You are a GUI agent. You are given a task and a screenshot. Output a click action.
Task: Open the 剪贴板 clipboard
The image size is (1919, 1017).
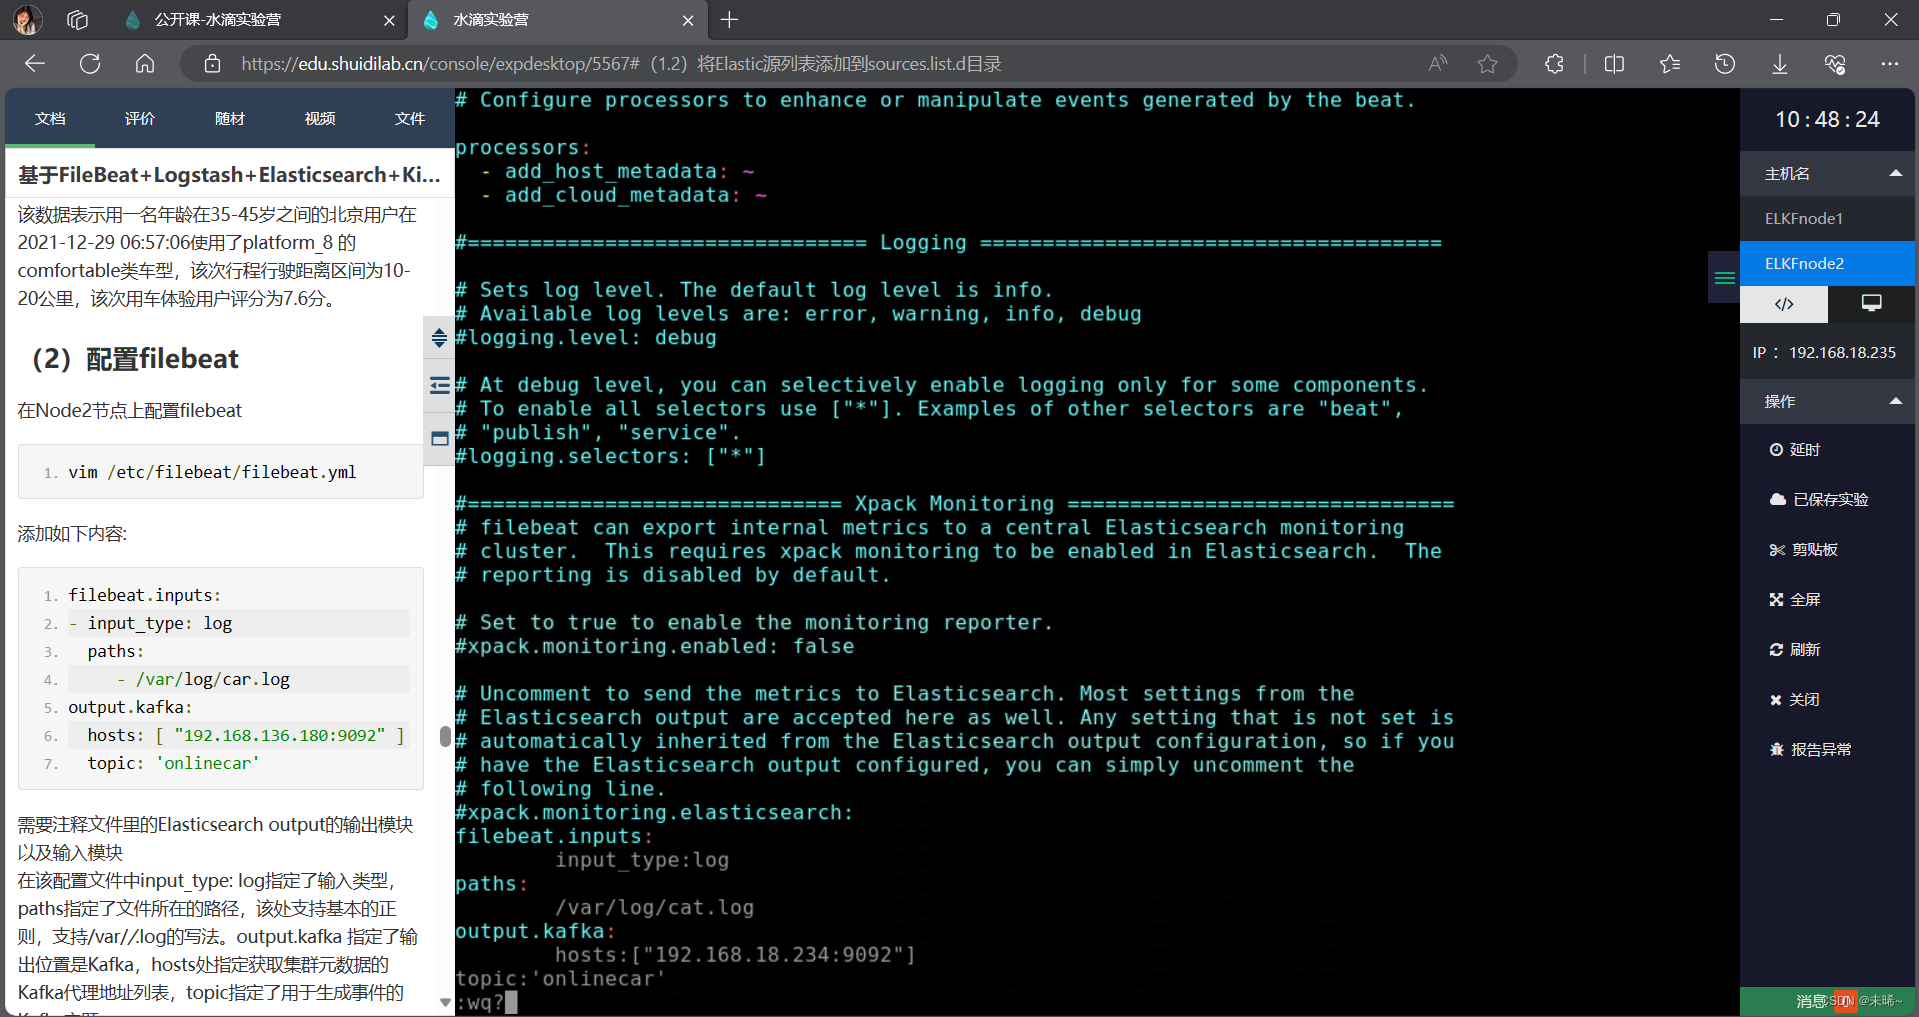1804,549
